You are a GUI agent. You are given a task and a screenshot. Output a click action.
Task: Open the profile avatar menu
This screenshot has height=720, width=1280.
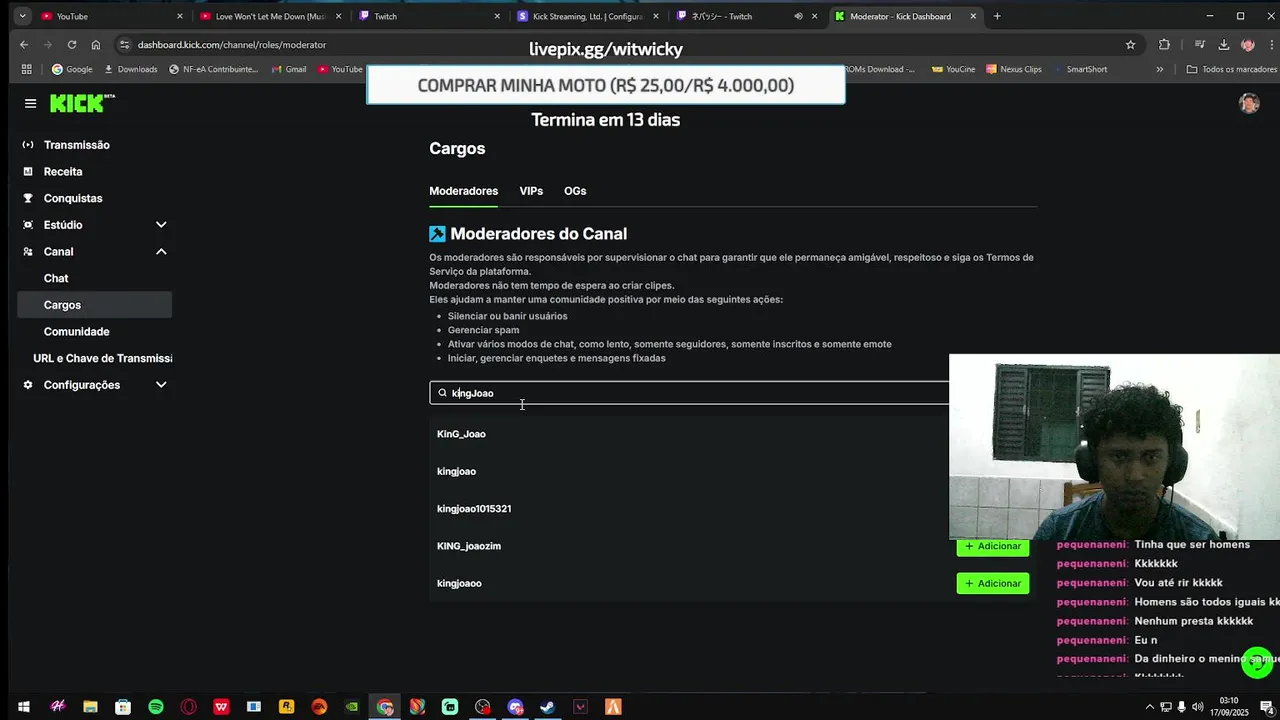click(x=1249, y=104)
